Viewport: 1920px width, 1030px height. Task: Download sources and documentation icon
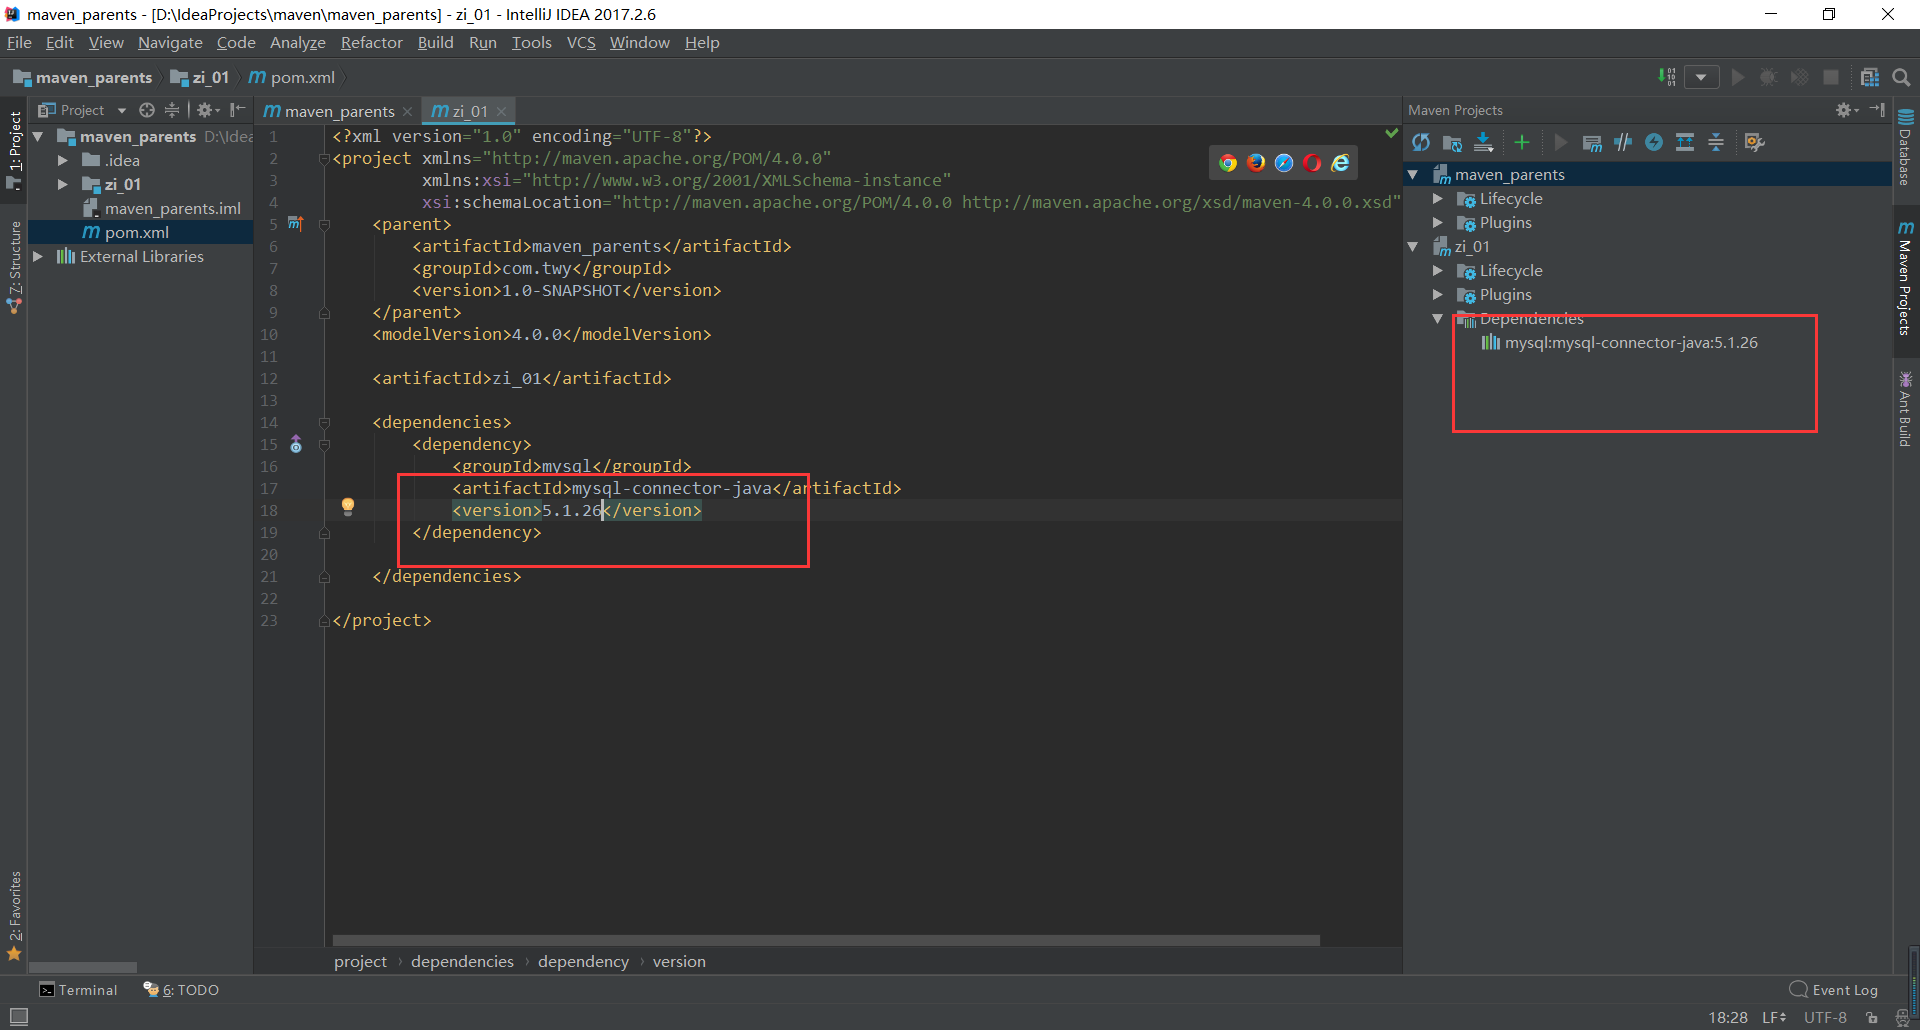click(1484, 142)
